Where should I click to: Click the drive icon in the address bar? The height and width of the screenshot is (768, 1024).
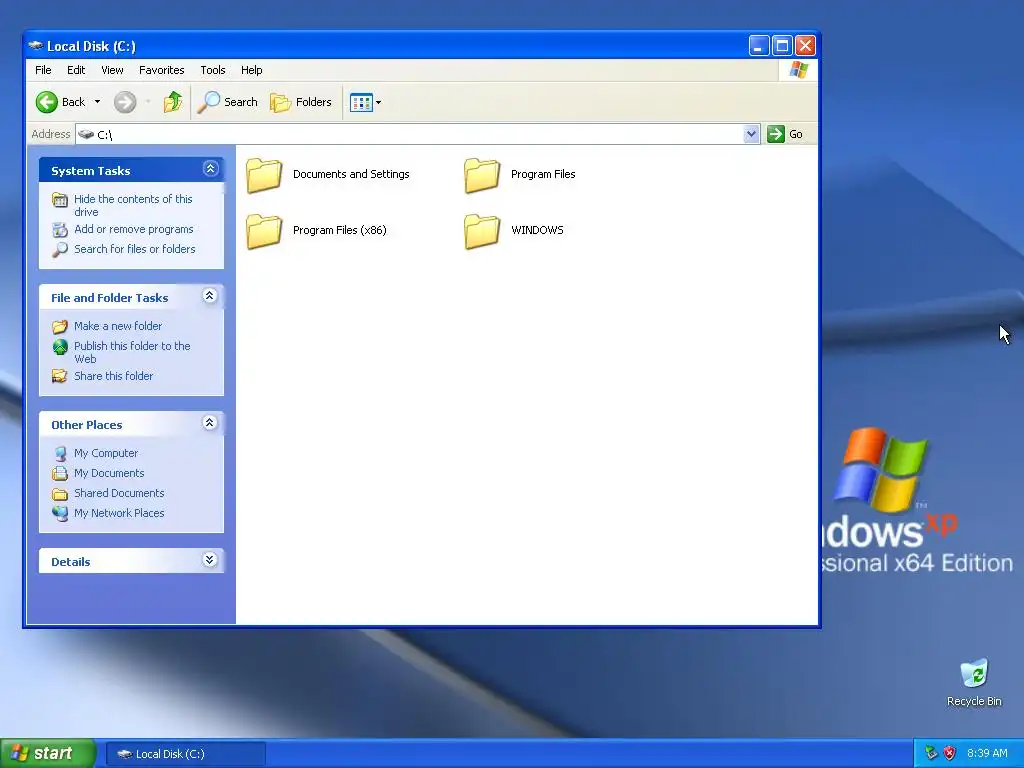click(x=86, y=135)
